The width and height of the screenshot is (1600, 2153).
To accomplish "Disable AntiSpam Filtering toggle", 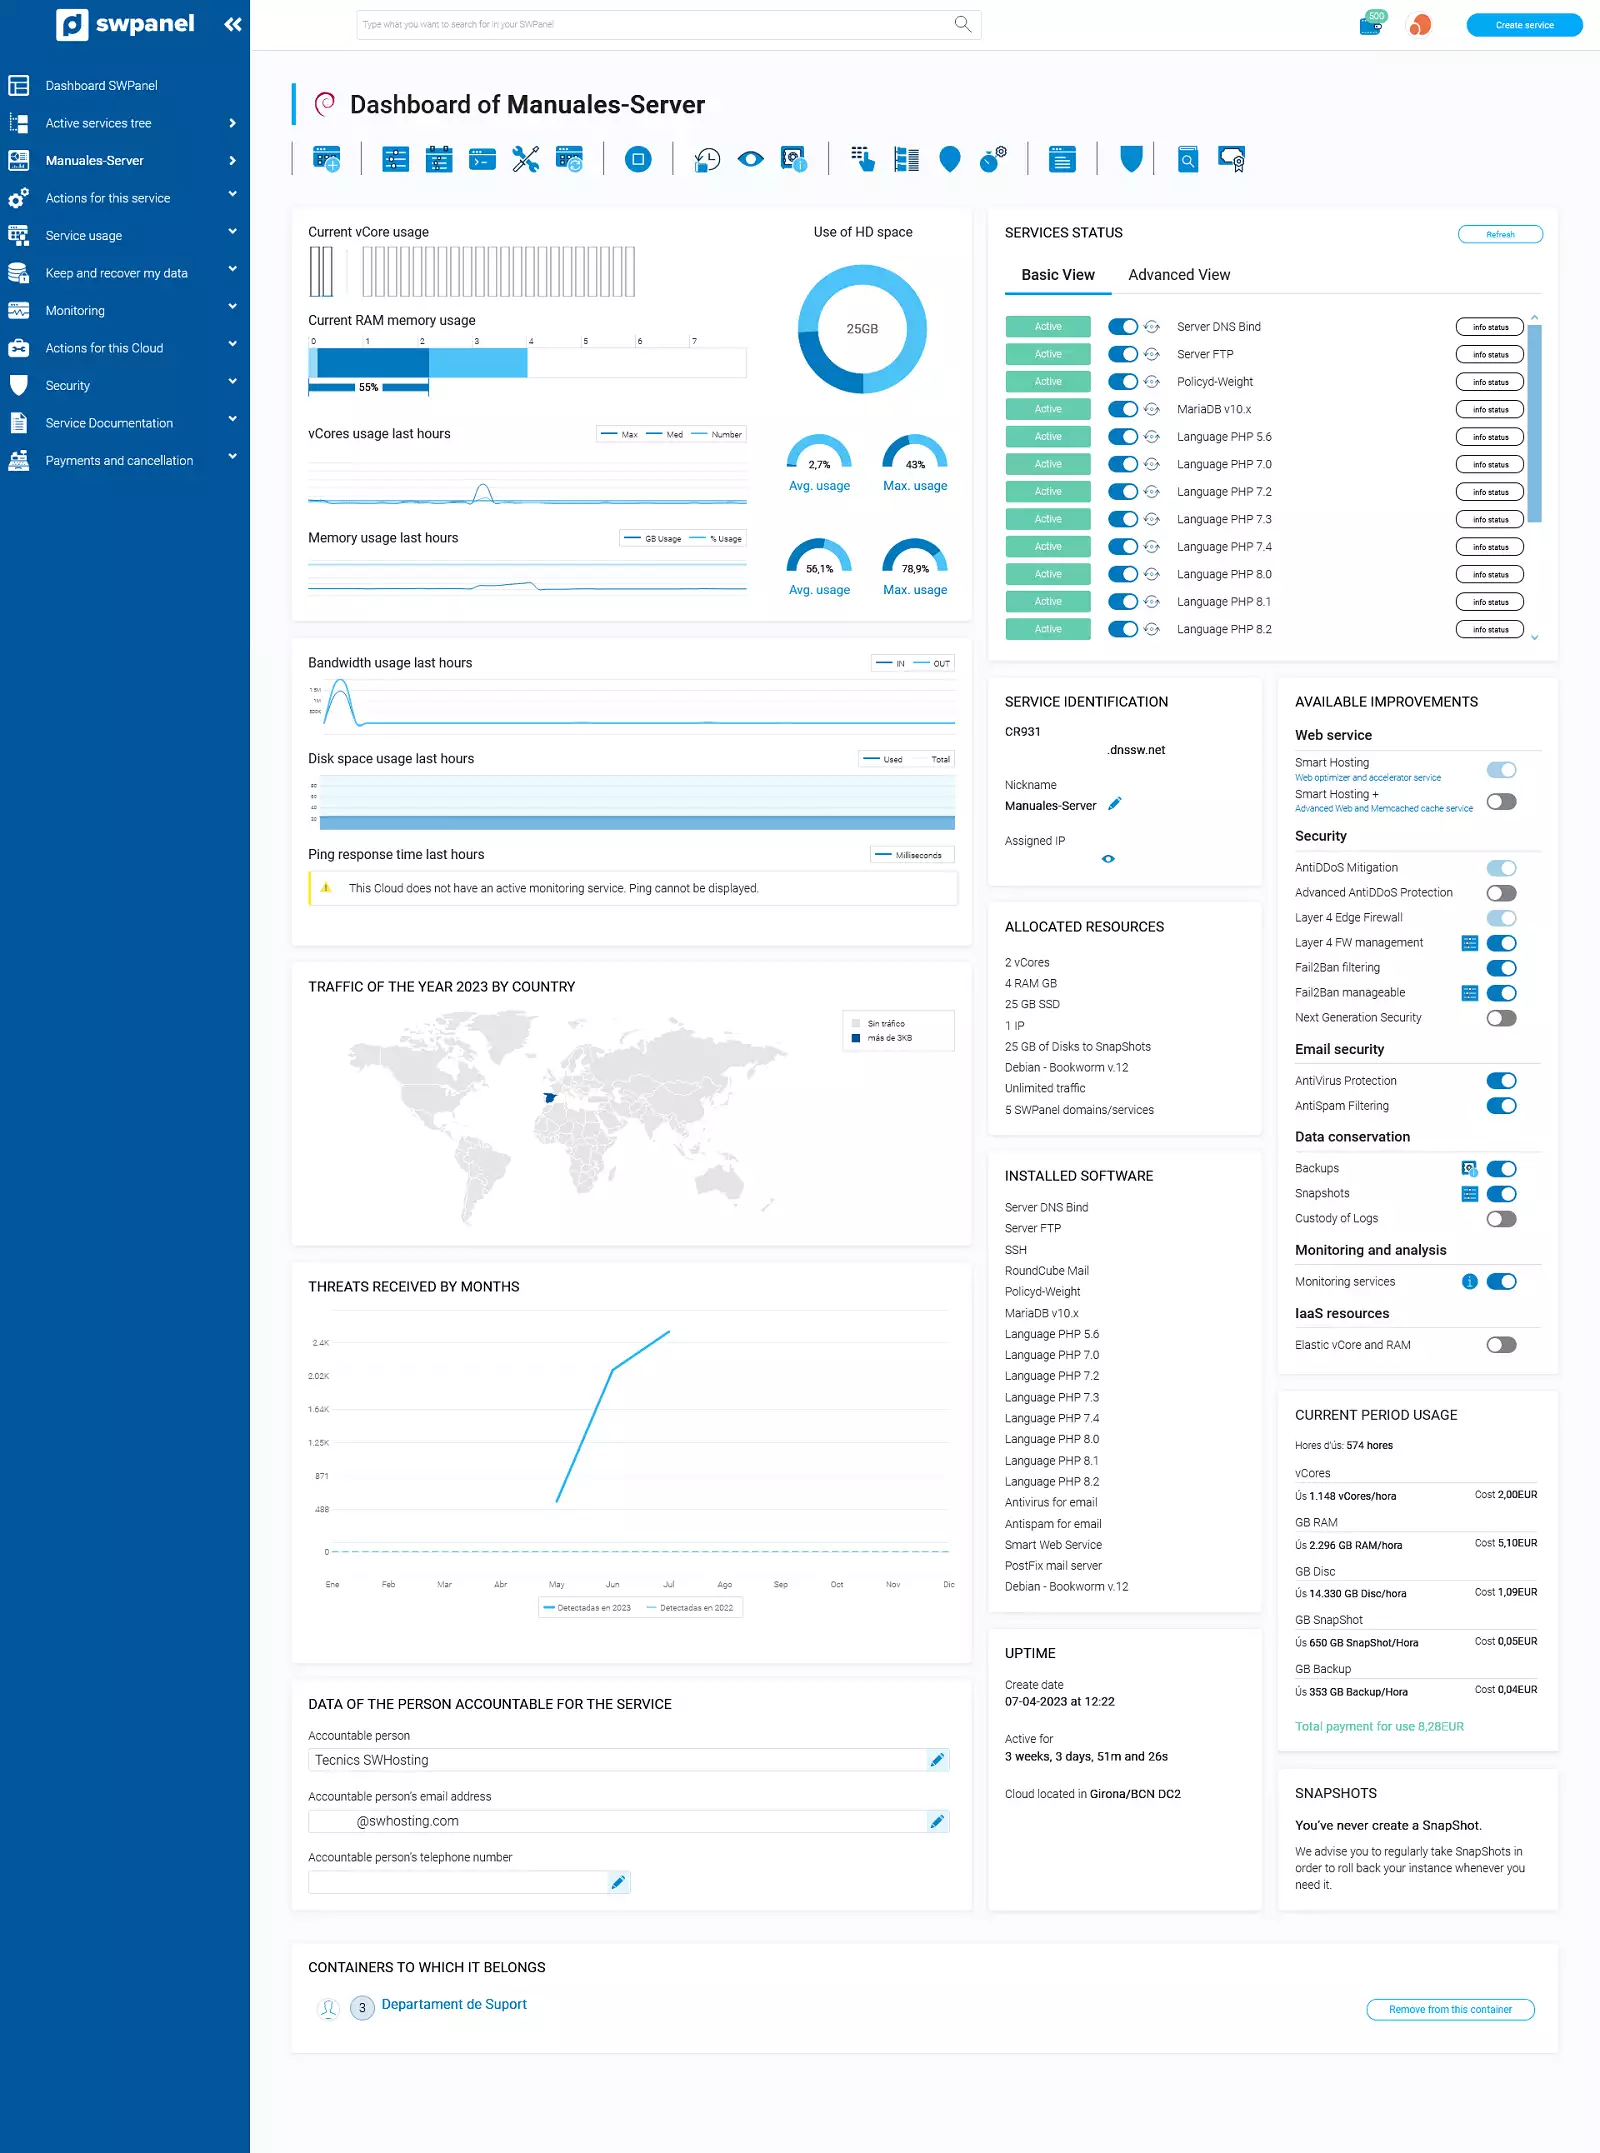I will click(1501, 1105).
